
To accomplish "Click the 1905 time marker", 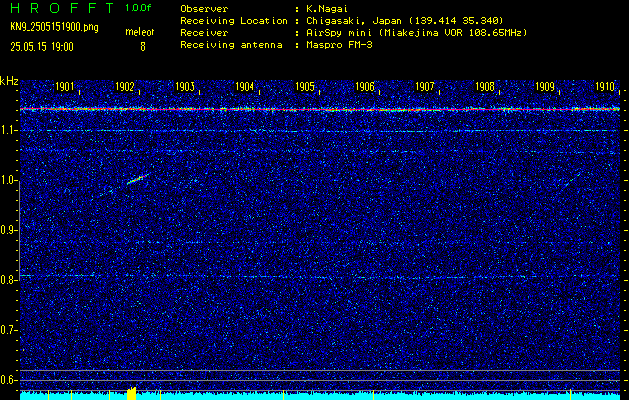I will pos(304,87).
